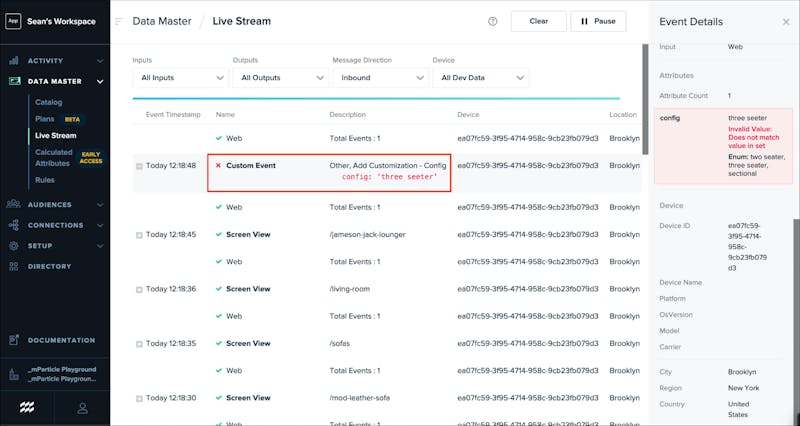Toggle batch expander at Today 12:18:36
The image size is (800, 426).
click(x=139, y=290)
